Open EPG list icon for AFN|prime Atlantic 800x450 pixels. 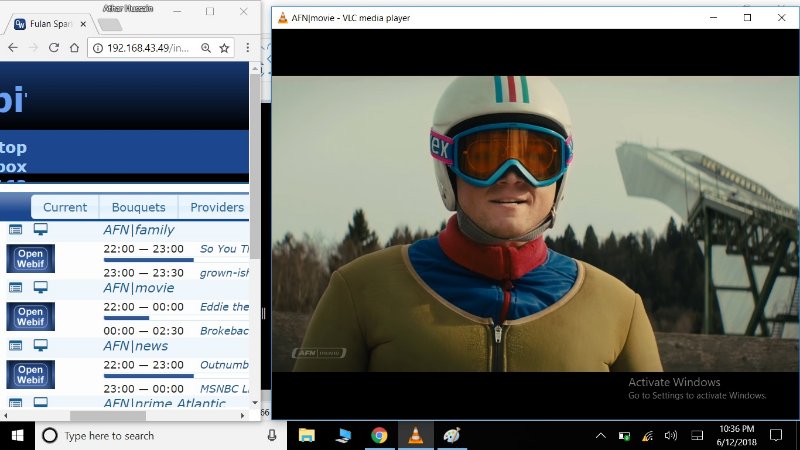pyautogui.click(x=15, y=403)
